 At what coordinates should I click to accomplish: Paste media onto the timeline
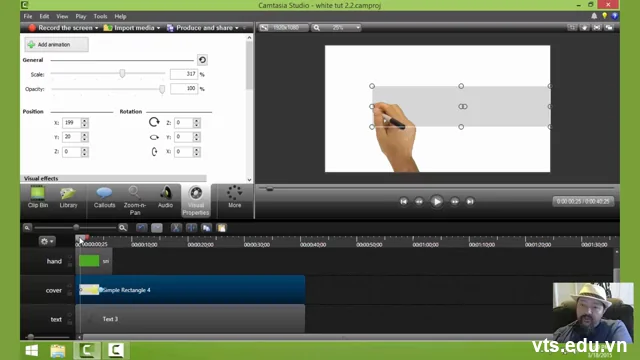click(221, 228)
